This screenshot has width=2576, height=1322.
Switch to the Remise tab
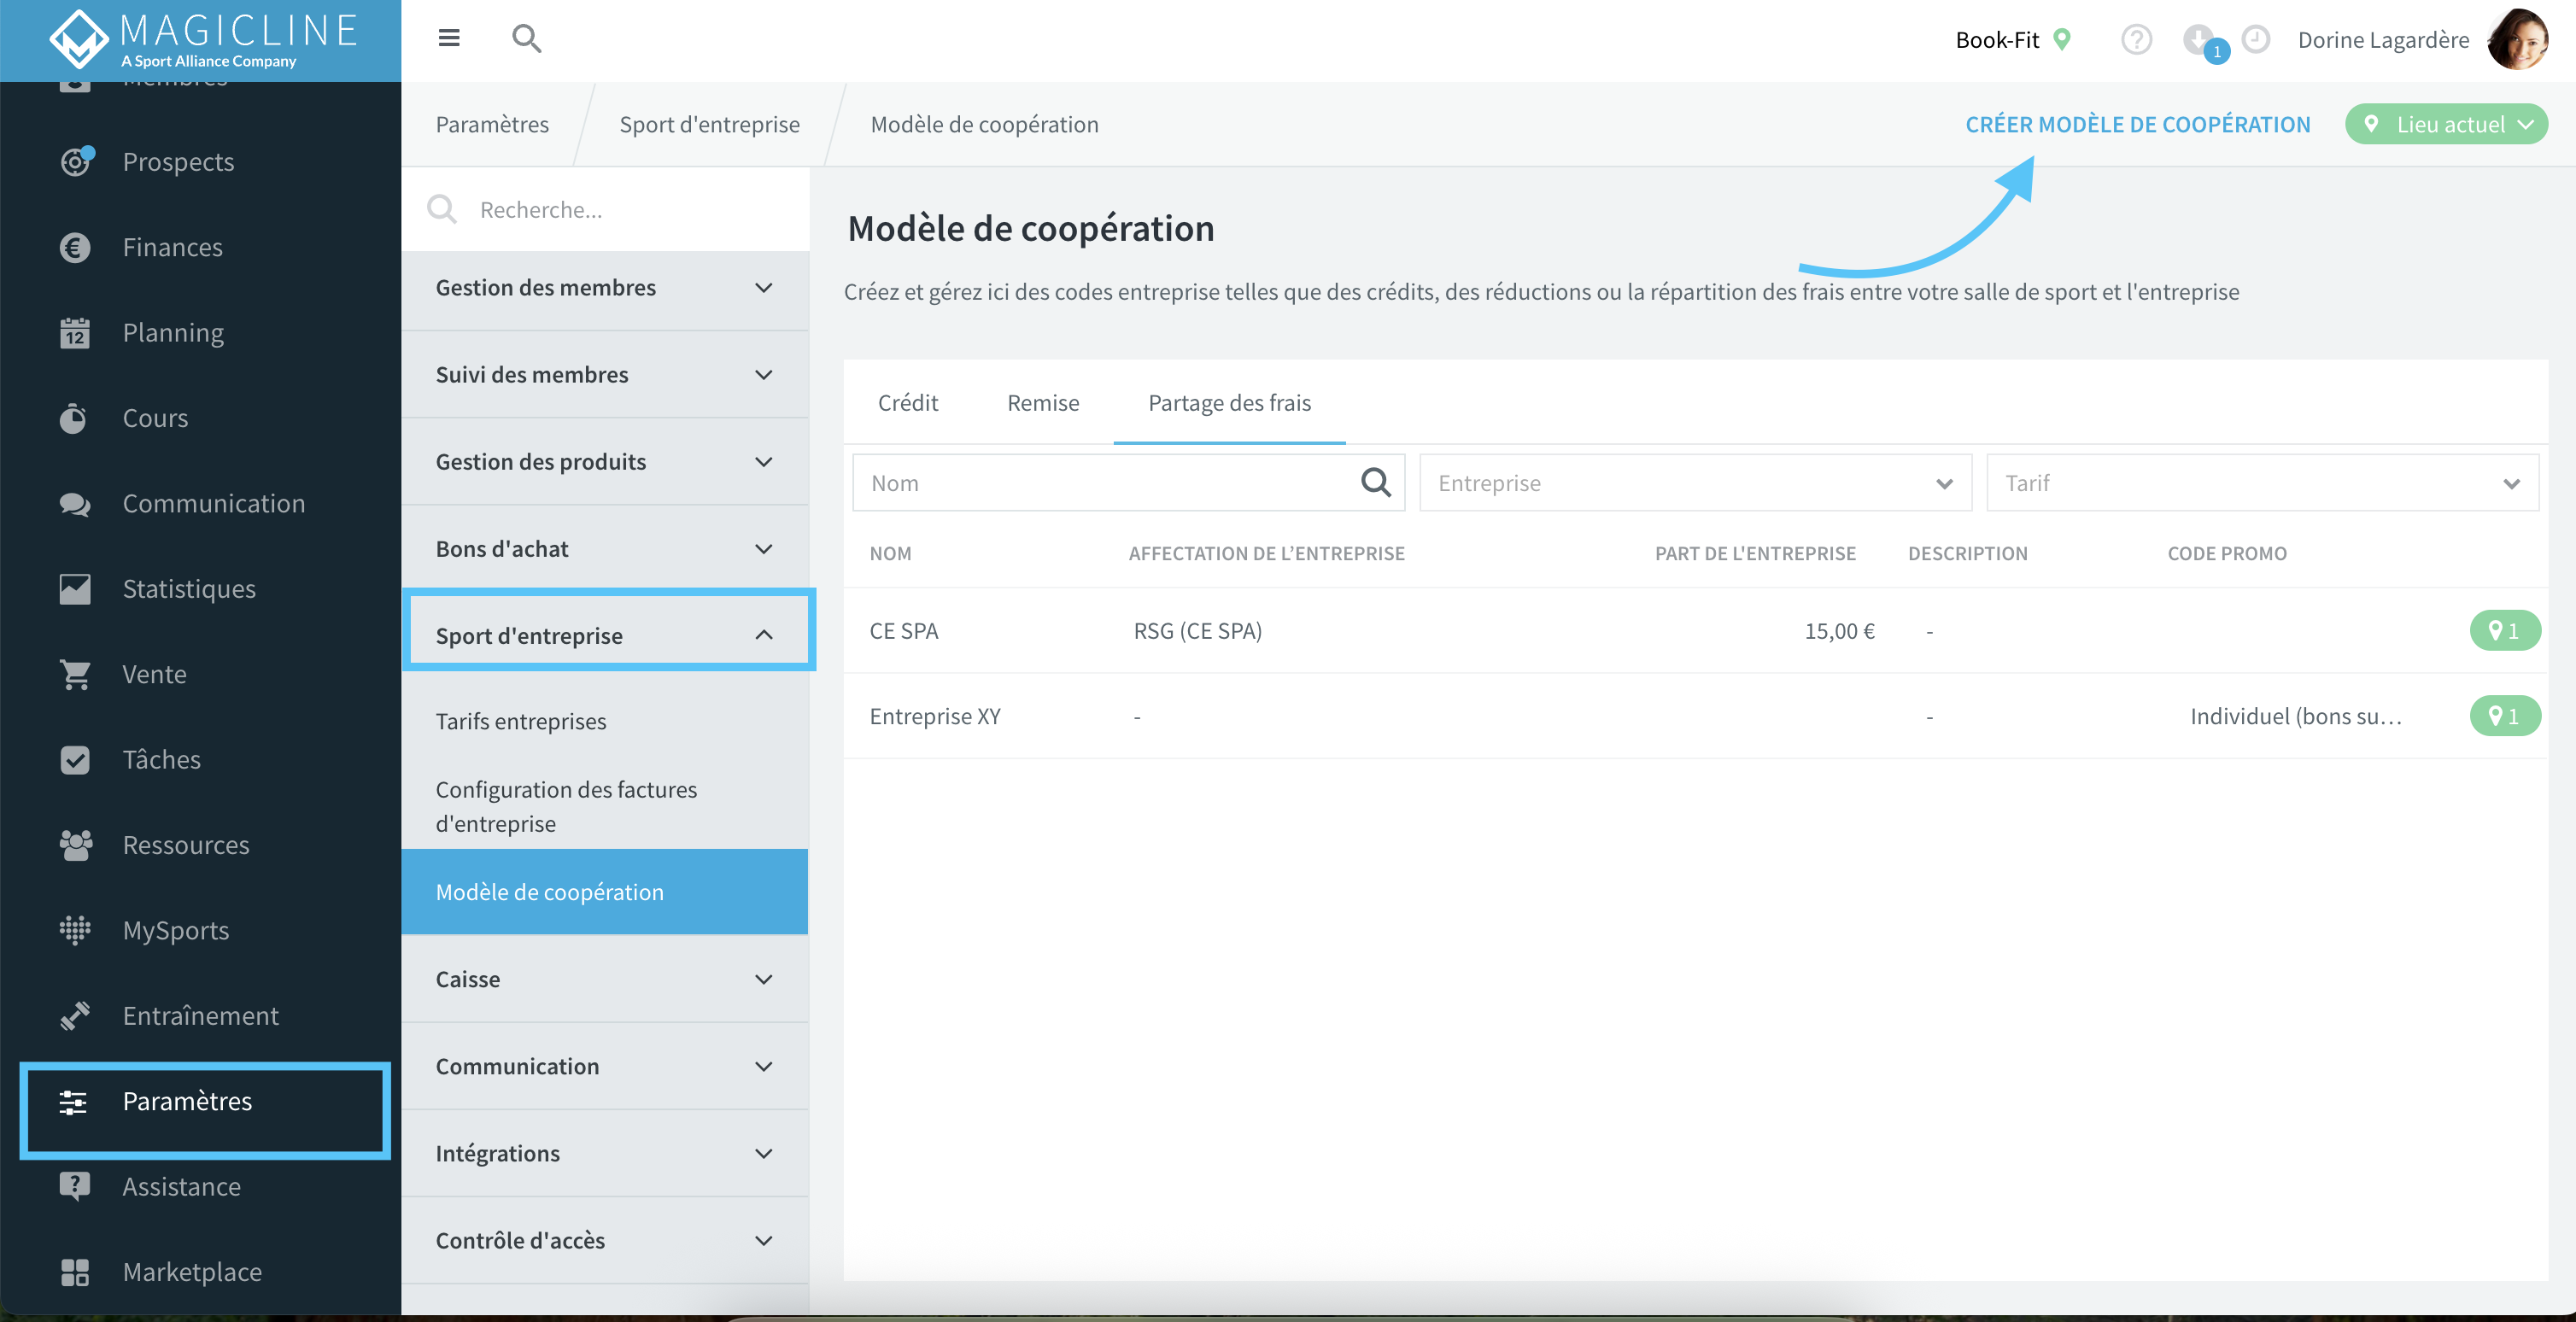(x=1043, y=403)
